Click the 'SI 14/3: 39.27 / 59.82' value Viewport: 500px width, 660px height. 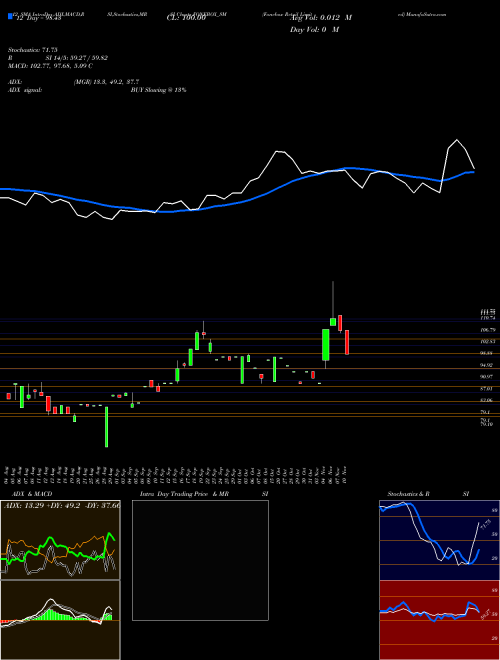point(77,58)
